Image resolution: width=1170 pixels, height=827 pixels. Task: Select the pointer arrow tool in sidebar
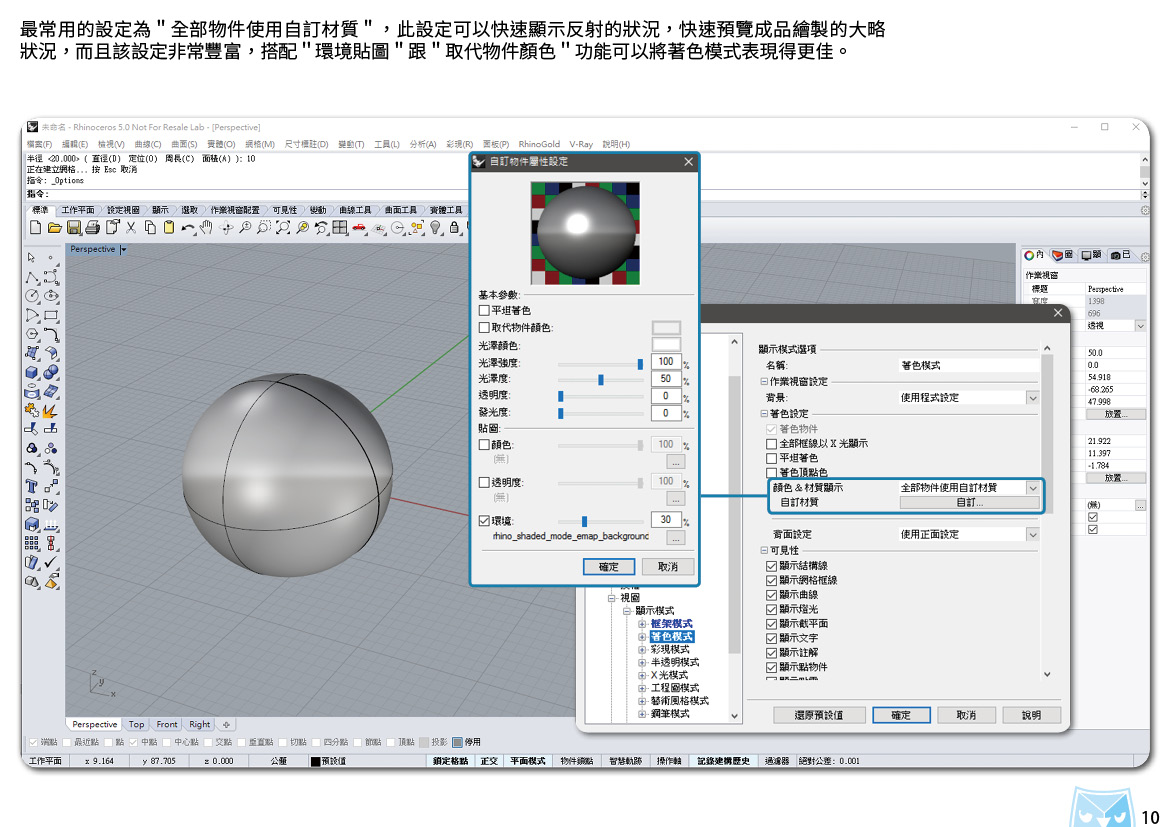click(31, 258)
